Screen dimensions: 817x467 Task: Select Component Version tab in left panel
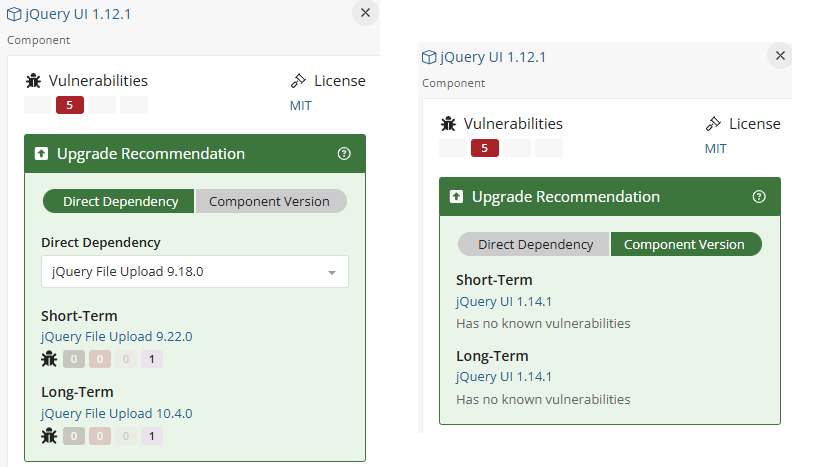pos(271,201)
